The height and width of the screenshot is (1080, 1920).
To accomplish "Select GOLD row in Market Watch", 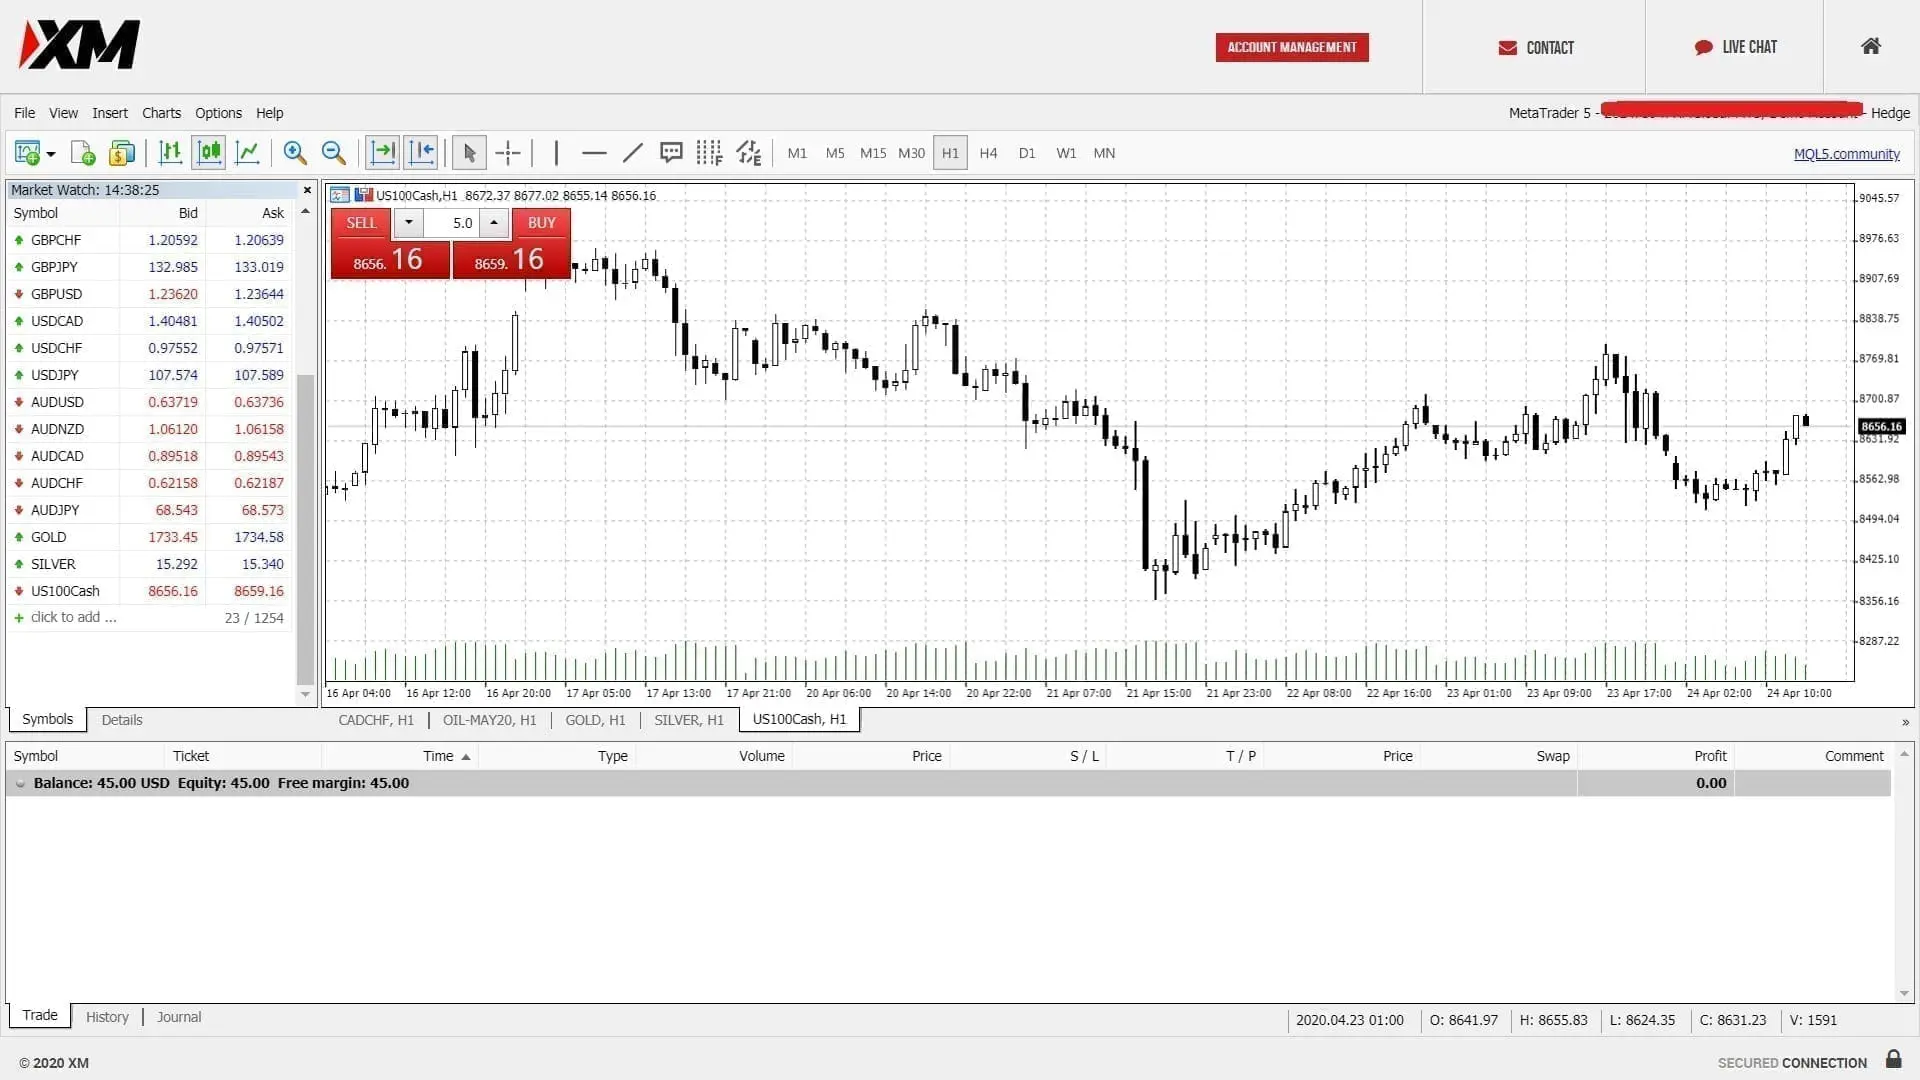I will [x=149, y=537].
